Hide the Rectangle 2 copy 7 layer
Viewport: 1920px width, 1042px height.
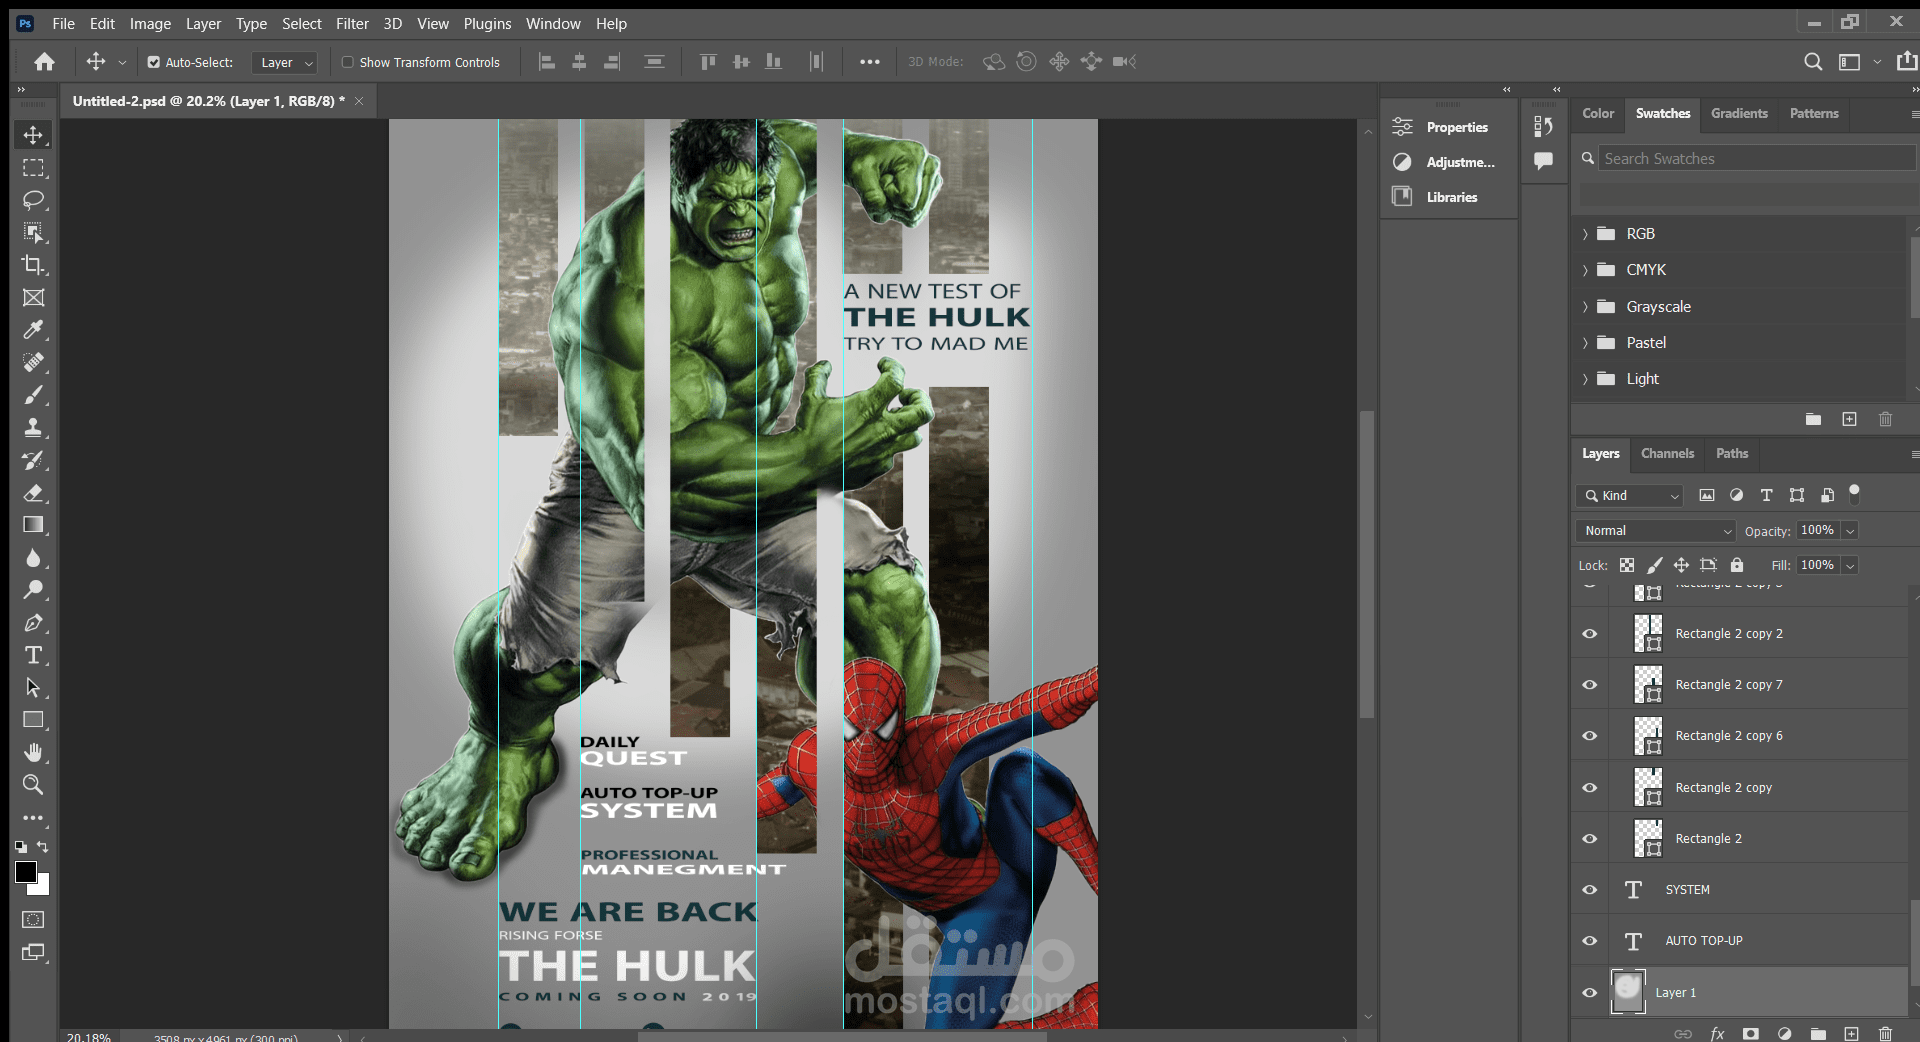click(1590, 685)
